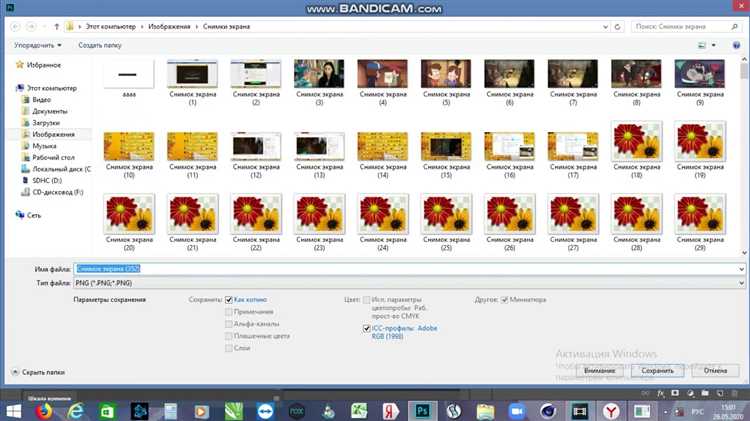This screenshot has height=421, width=750.
Task: Open Zoom from the taskbar
Action: pos(518,410)
